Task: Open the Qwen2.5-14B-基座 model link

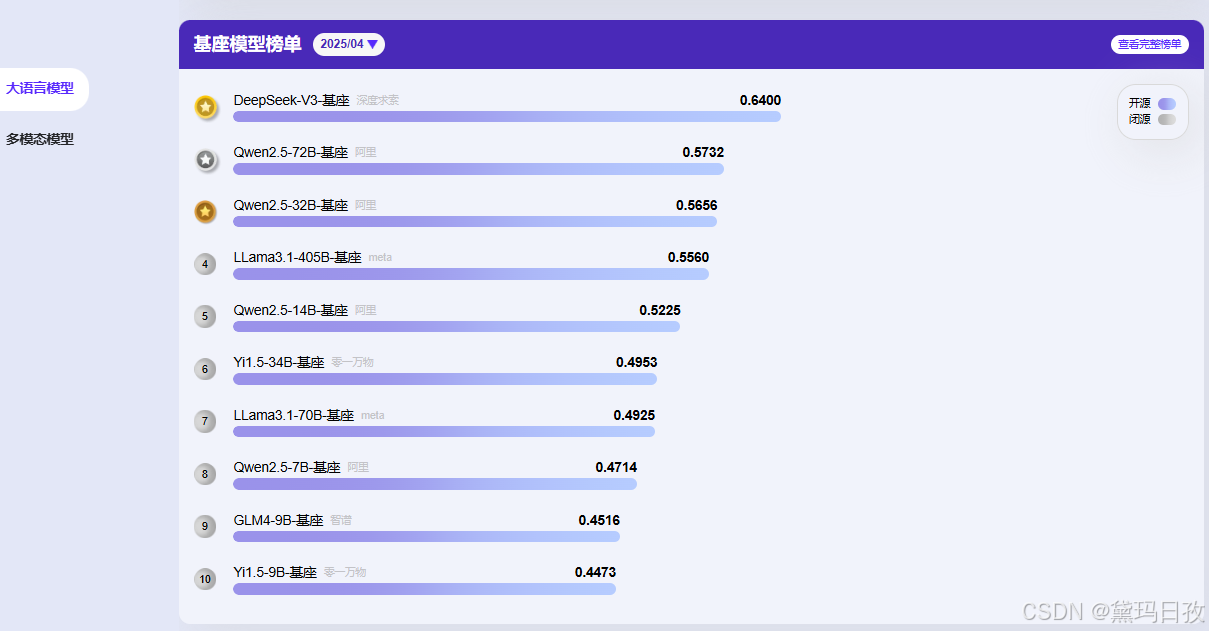Action: coord(291,310)
